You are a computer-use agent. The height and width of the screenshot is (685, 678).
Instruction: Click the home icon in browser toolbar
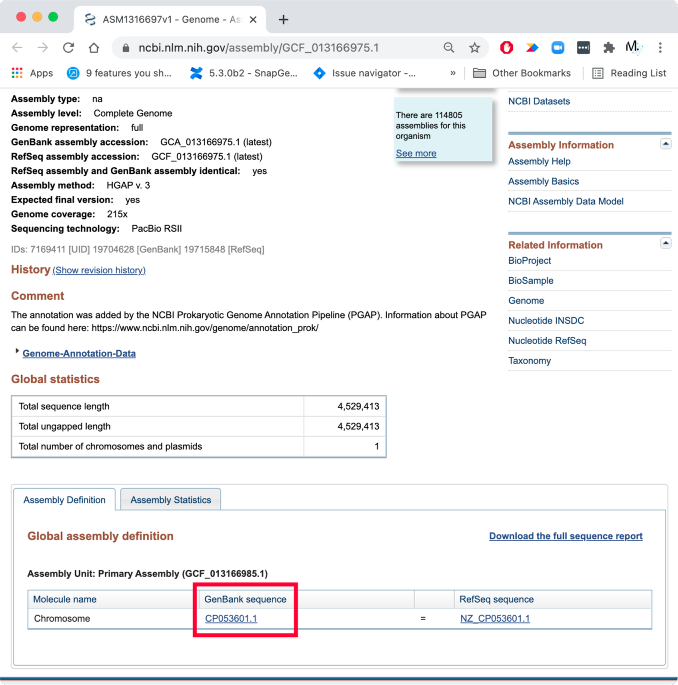pyautogui.click(x=94, y=48)
